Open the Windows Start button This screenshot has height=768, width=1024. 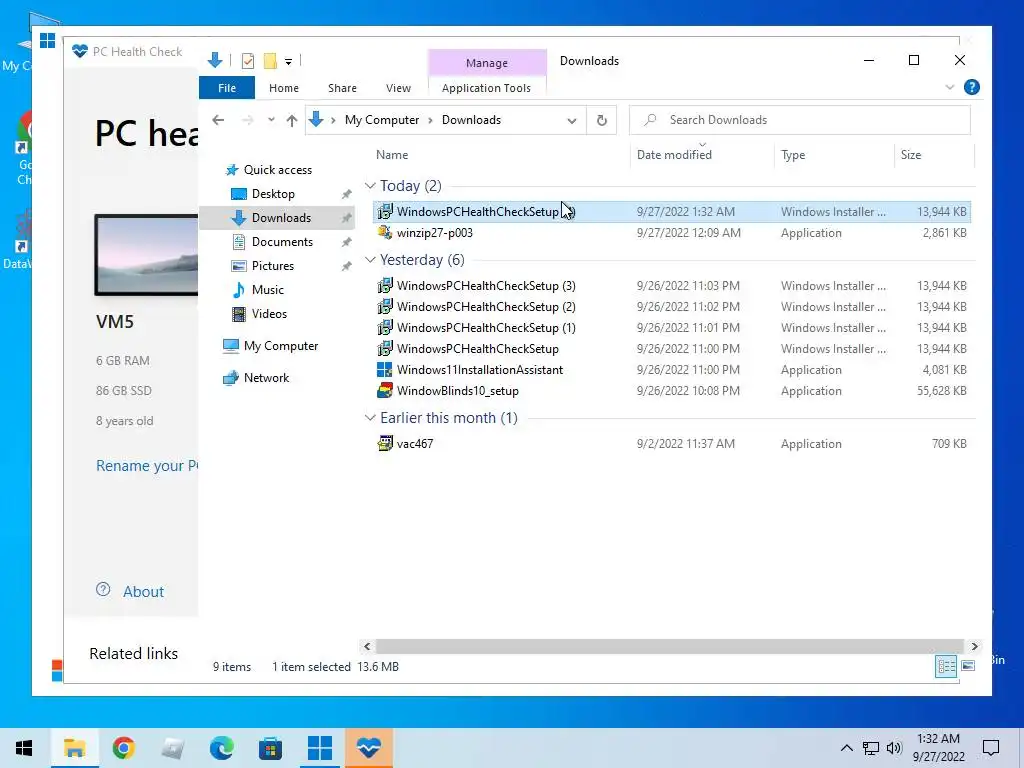(x=24, y=748)
